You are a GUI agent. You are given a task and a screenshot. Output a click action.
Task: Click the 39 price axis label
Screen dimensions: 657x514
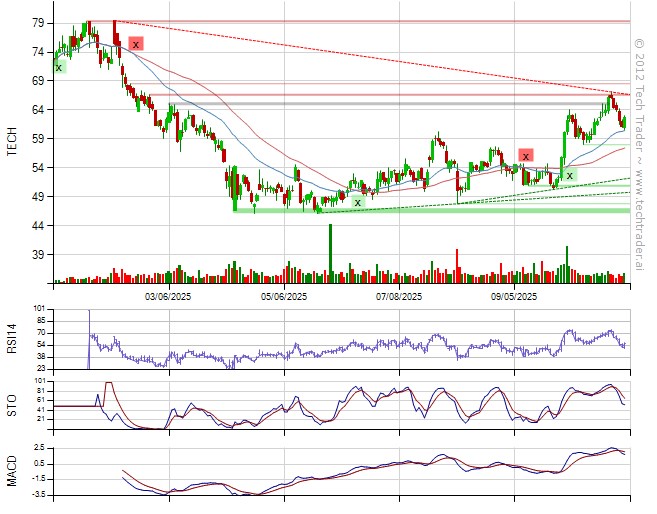point(36,255)
